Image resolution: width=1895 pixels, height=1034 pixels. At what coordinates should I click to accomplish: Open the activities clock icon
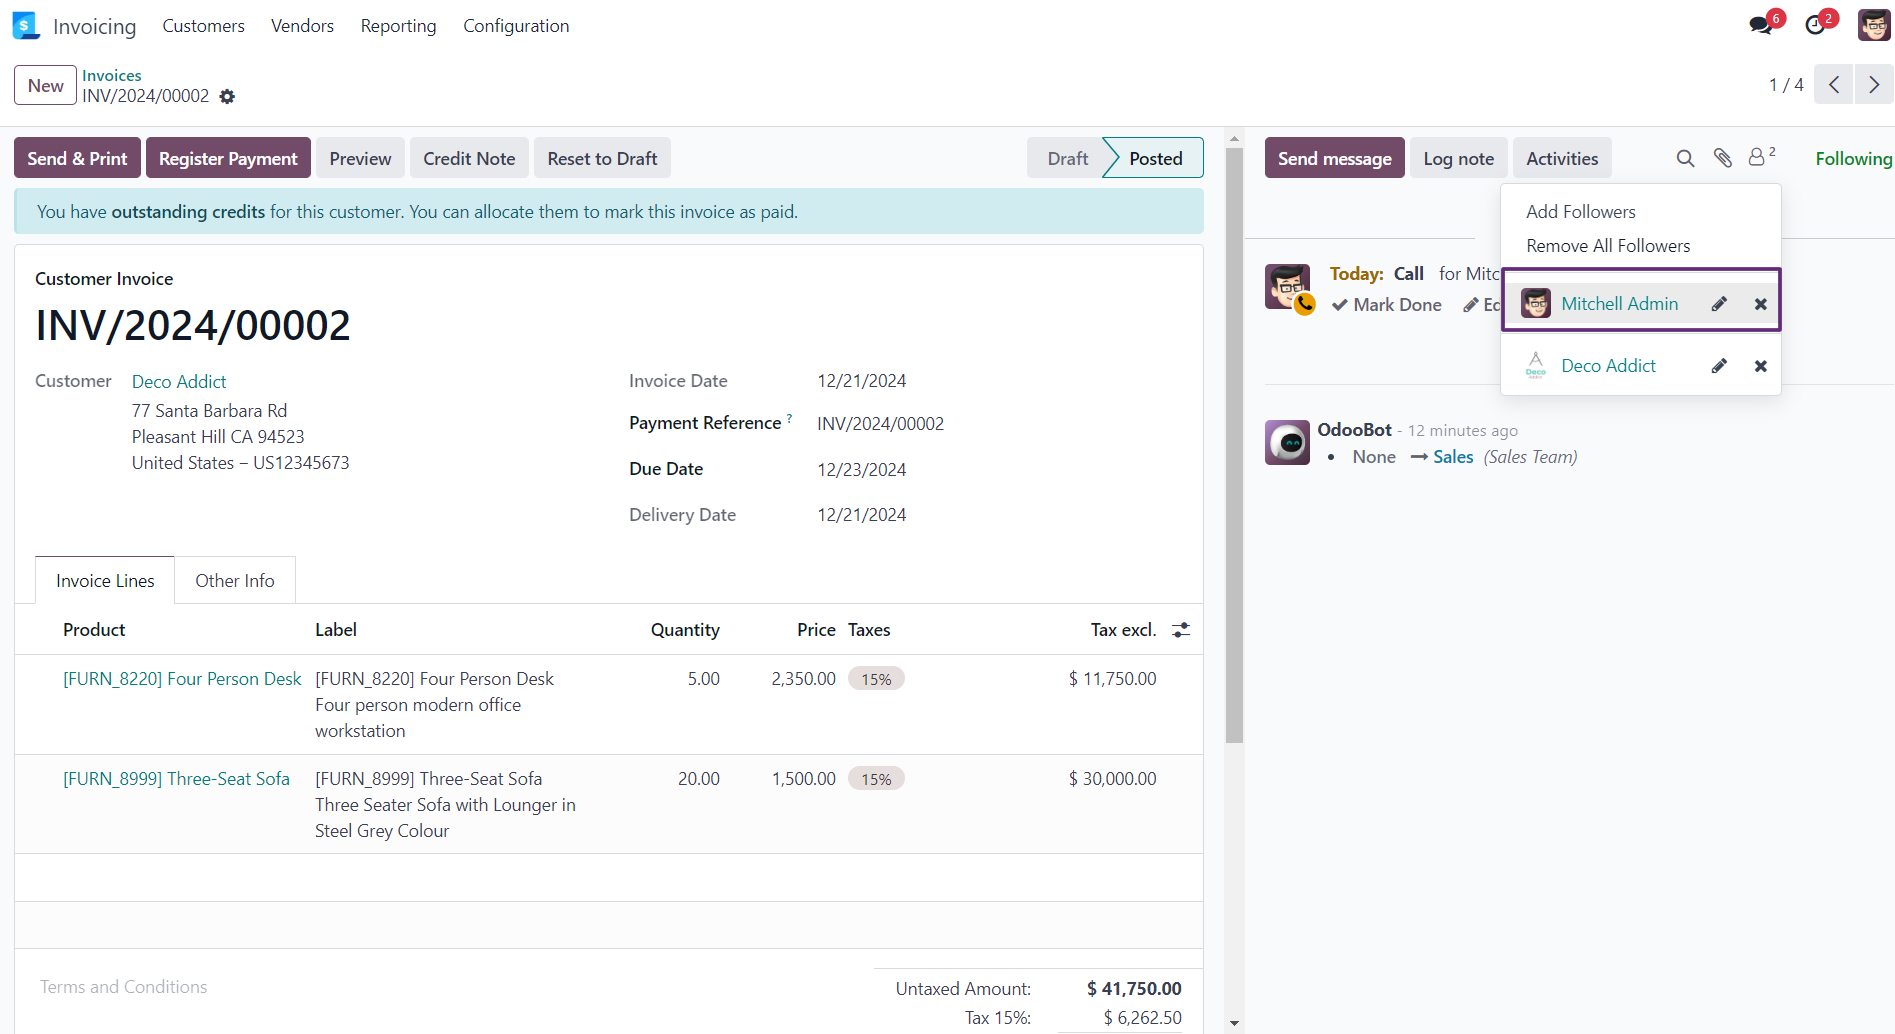[1815, 25]
